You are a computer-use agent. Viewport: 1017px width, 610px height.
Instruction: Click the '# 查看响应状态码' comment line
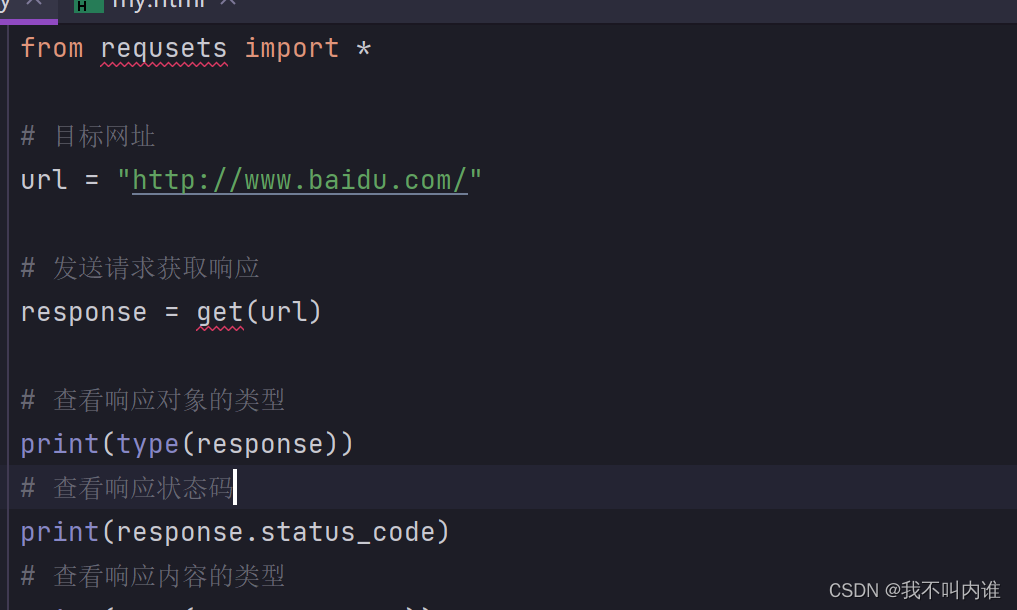pos(127,488)
